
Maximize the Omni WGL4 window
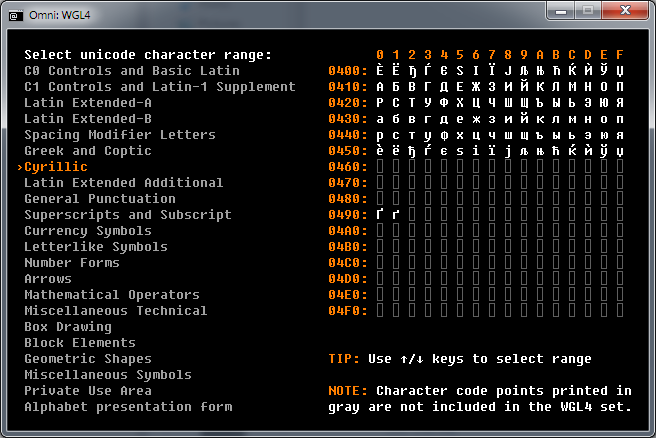(x=588, y=10)
